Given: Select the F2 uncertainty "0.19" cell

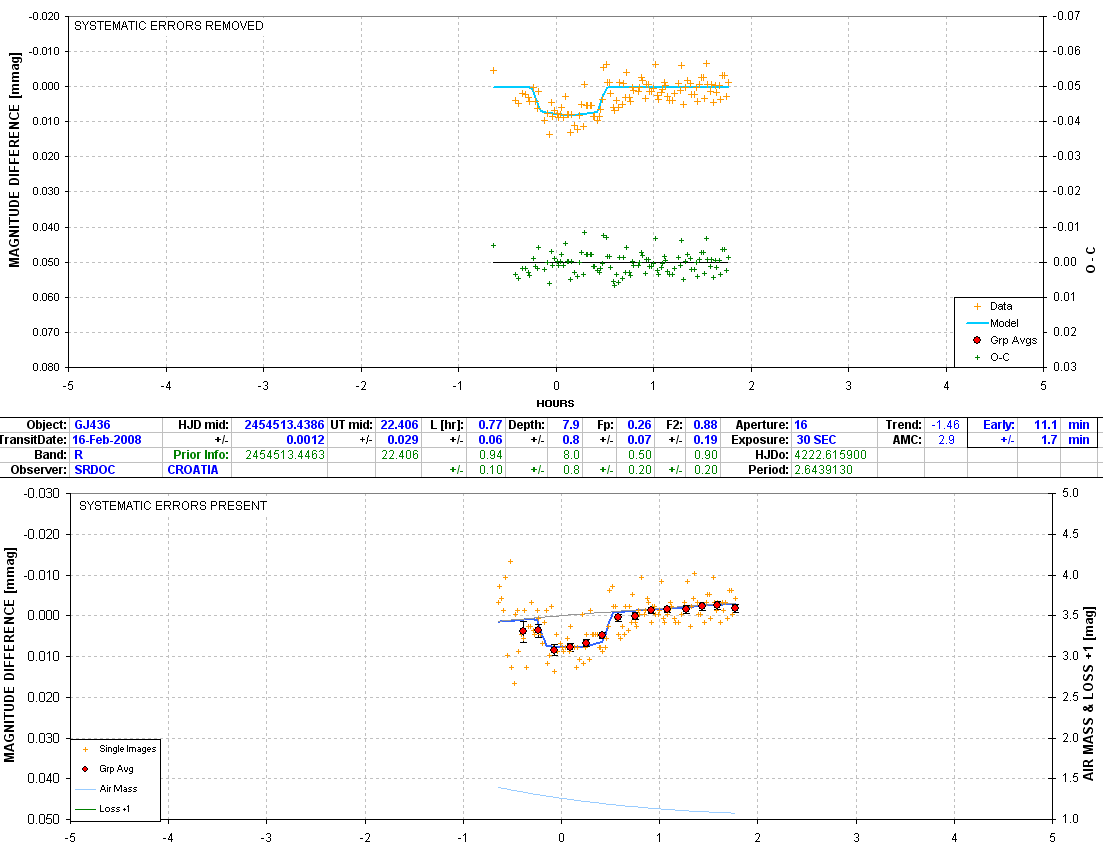Looking at the screenshot, I should pos(706,440).
